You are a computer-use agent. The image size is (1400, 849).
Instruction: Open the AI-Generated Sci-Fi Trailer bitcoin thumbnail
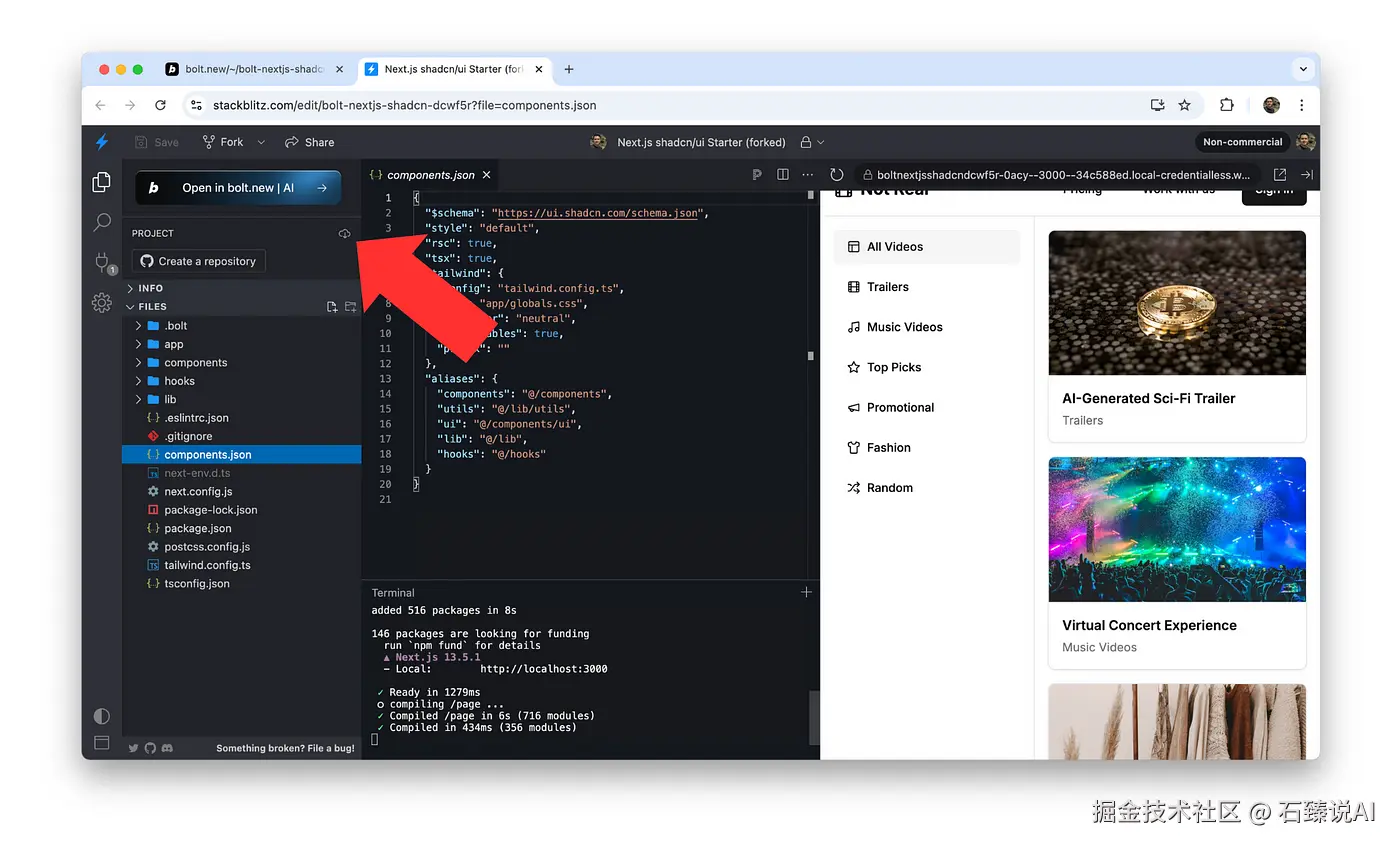pos(1177,303)
